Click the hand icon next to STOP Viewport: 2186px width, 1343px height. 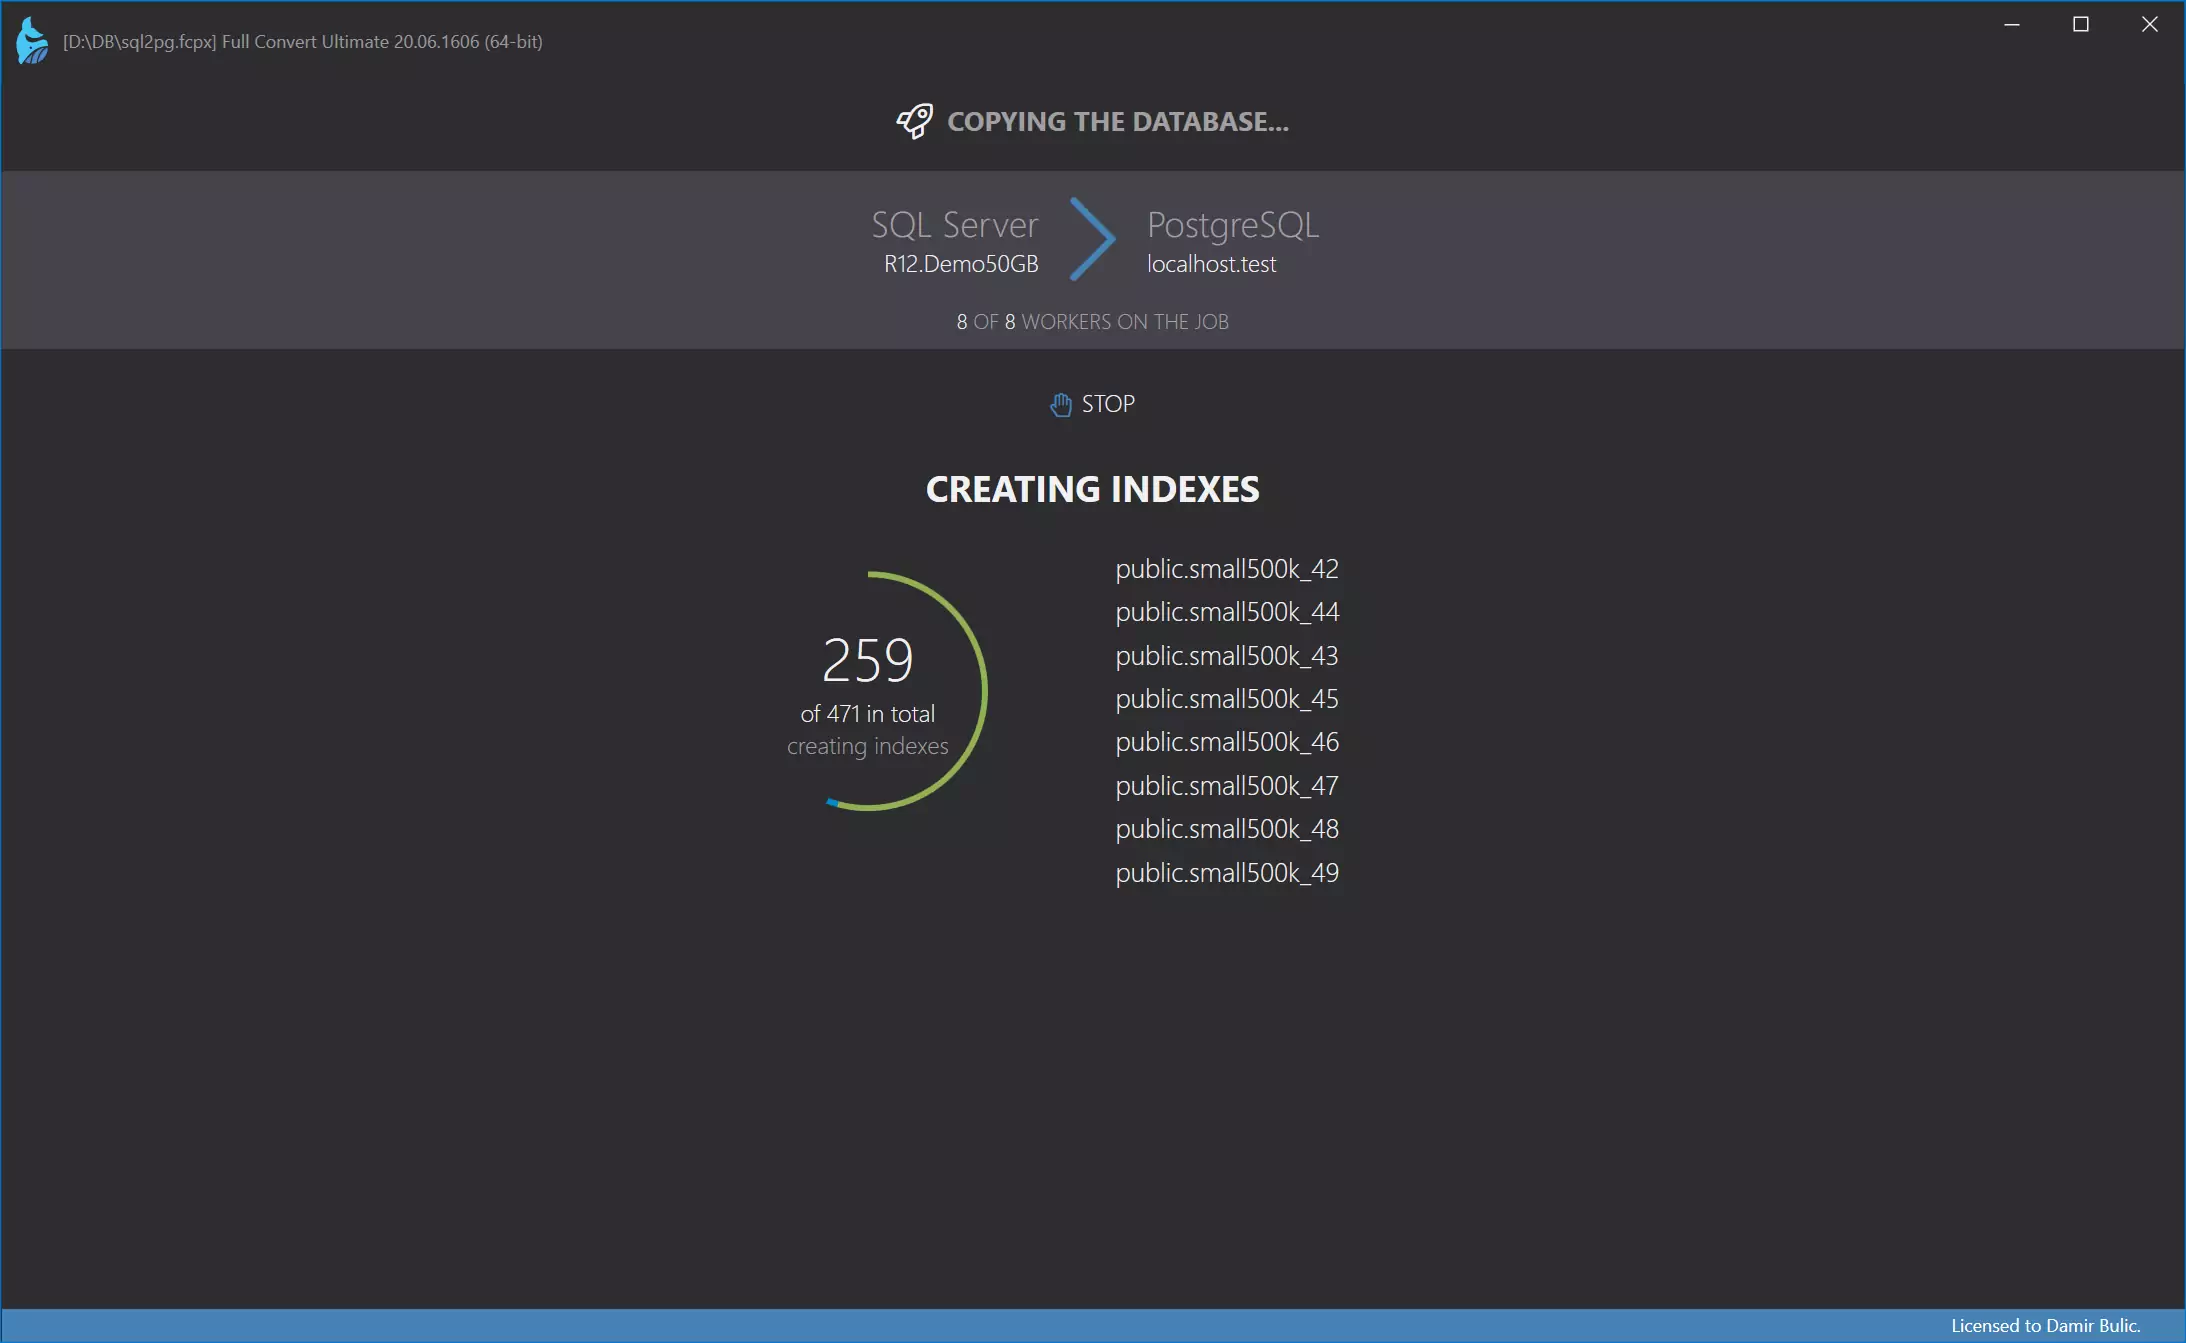[1060, 404]
